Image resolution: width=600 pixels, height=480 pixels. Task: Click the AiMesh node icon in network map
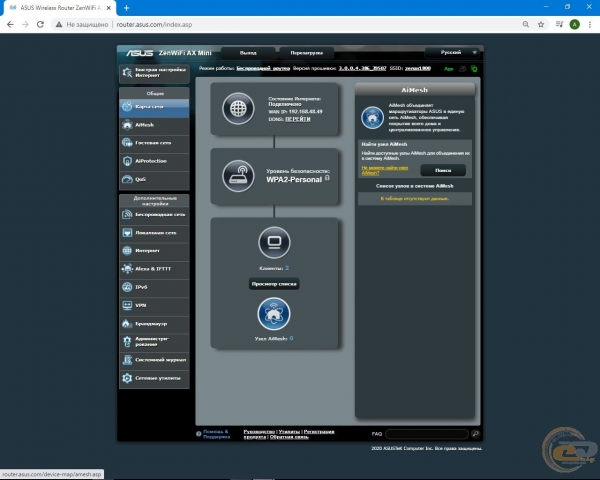point(274,314)
